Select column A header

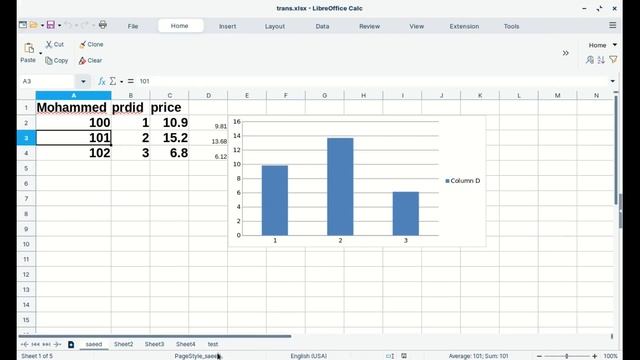[73, 96]
